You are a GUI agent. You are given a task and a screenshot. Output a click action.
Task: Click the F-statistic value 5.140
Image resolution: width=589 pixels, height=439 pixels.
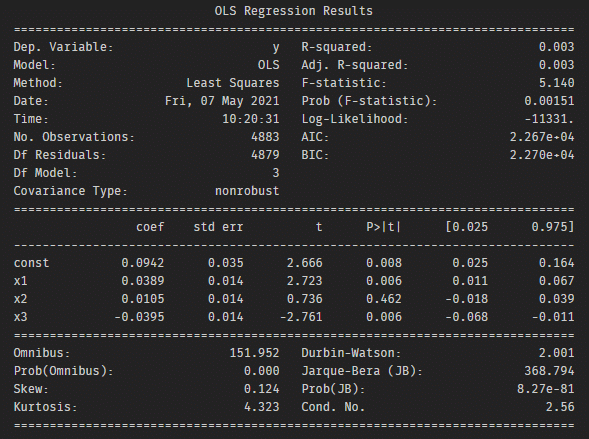[x=556, y=83]
